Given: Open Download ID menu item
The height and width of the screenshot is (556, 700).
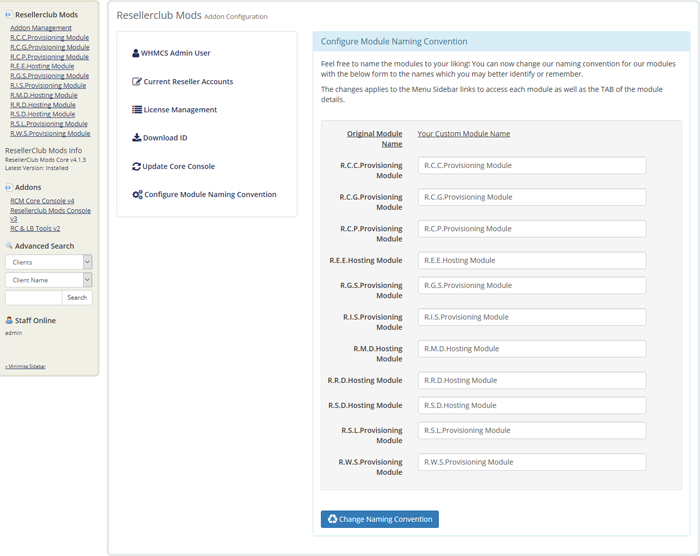Looking at the screenshot, I should [x=160, y=138].
